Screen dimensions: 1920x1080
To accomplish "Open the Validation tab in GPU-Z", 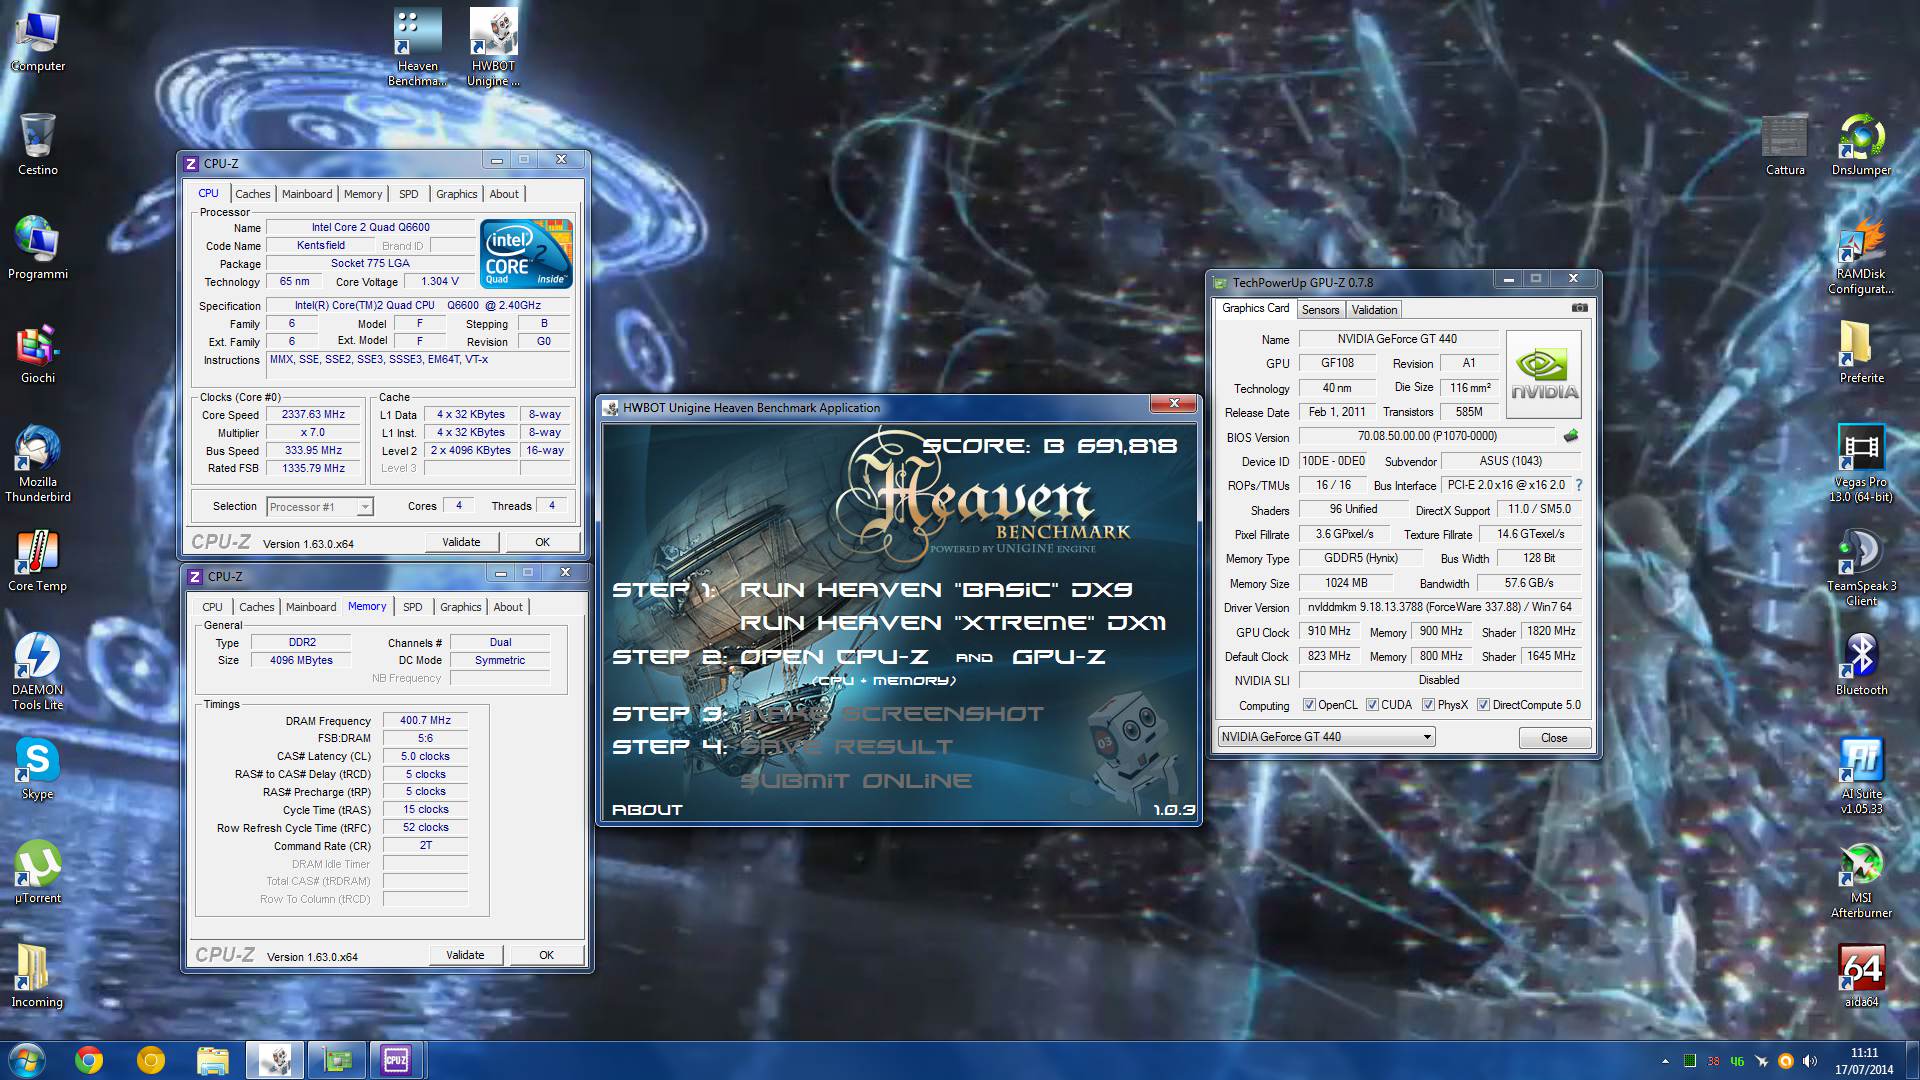I will 1374,310.
